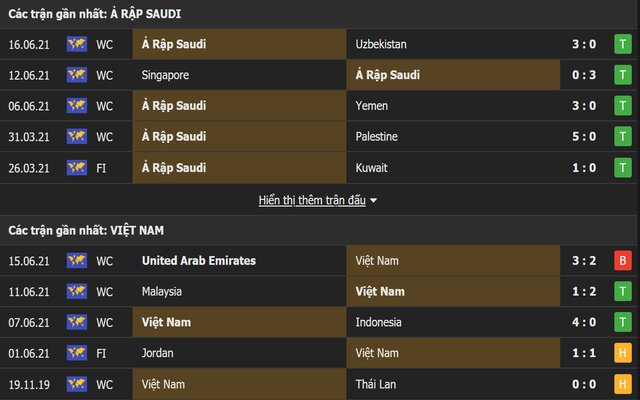This screenshot has width=640, height=400.
Task: Click the flag icon beside the Malaysia match
Action: (x=76, y=291)
